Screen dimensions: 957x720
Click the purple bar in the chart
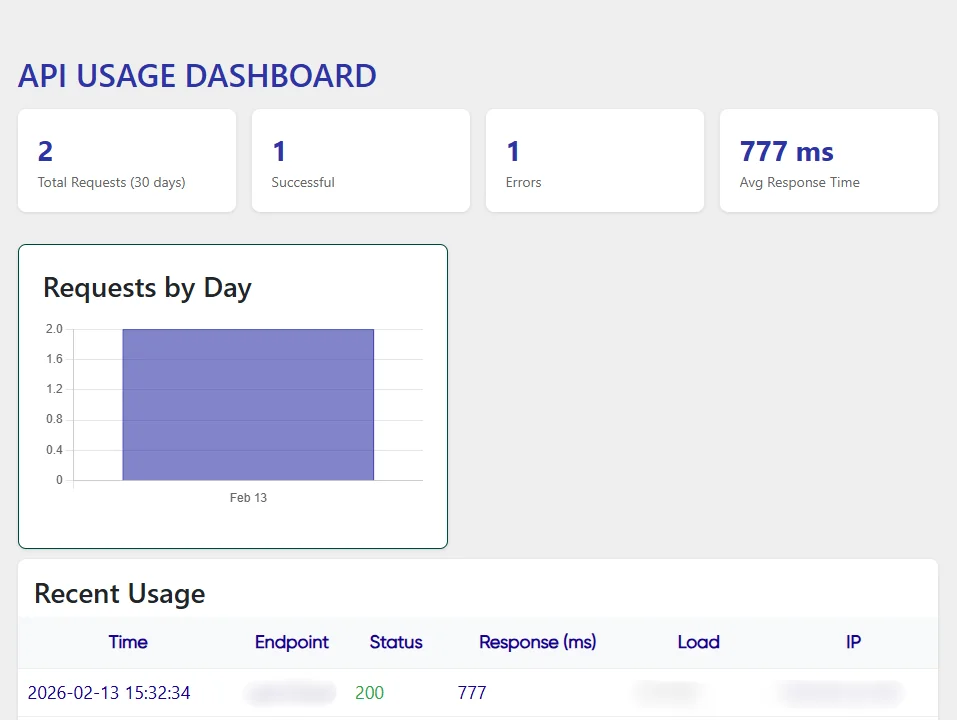pyautogui.click(x=248, y=404)
